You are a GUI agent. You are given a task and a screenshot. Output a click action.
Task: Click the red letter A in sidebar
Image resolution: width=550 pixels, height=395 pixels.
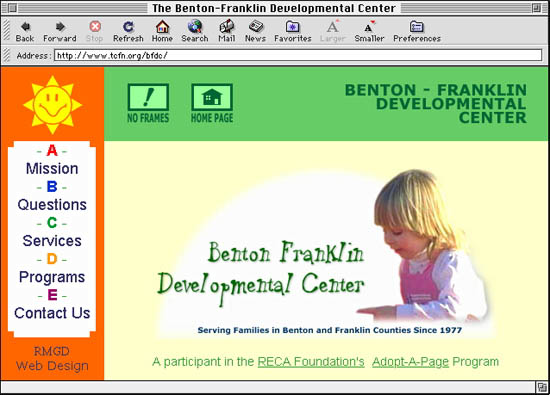click(52, 150)
